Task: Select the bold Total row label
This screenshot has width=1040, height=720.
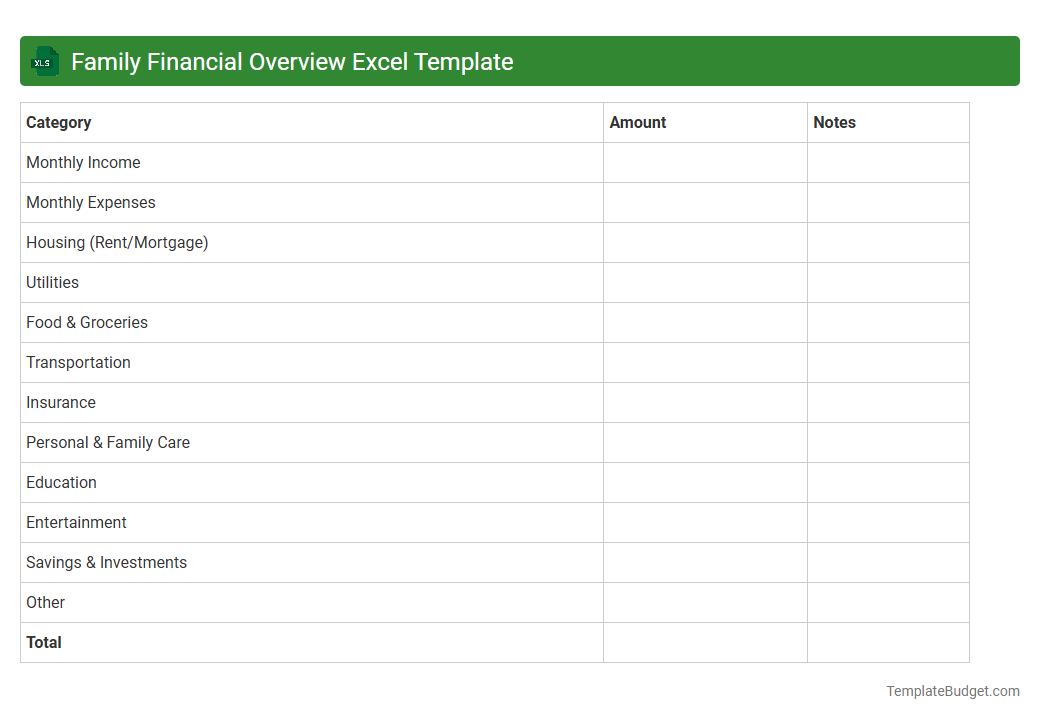Action: coord(44,642)
